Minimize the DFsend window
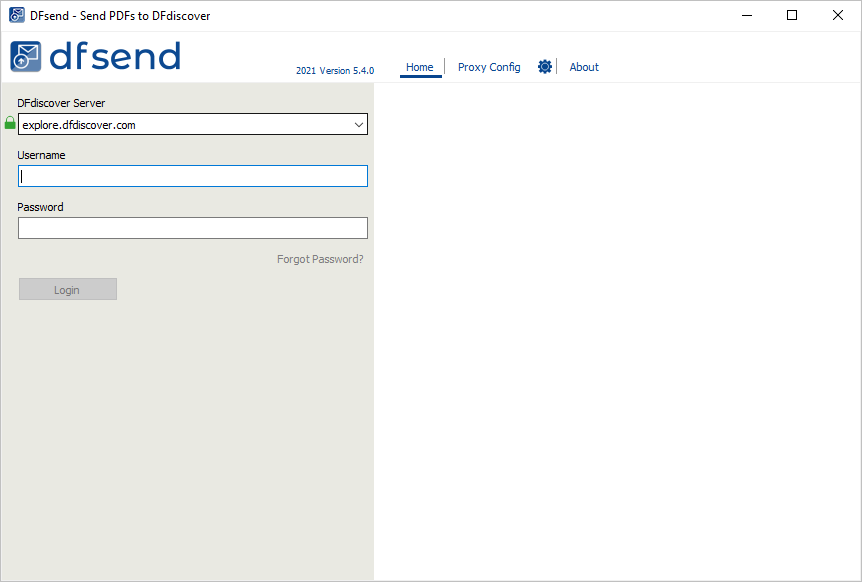Screen dimensions: 862x582 tap(747, 15)
